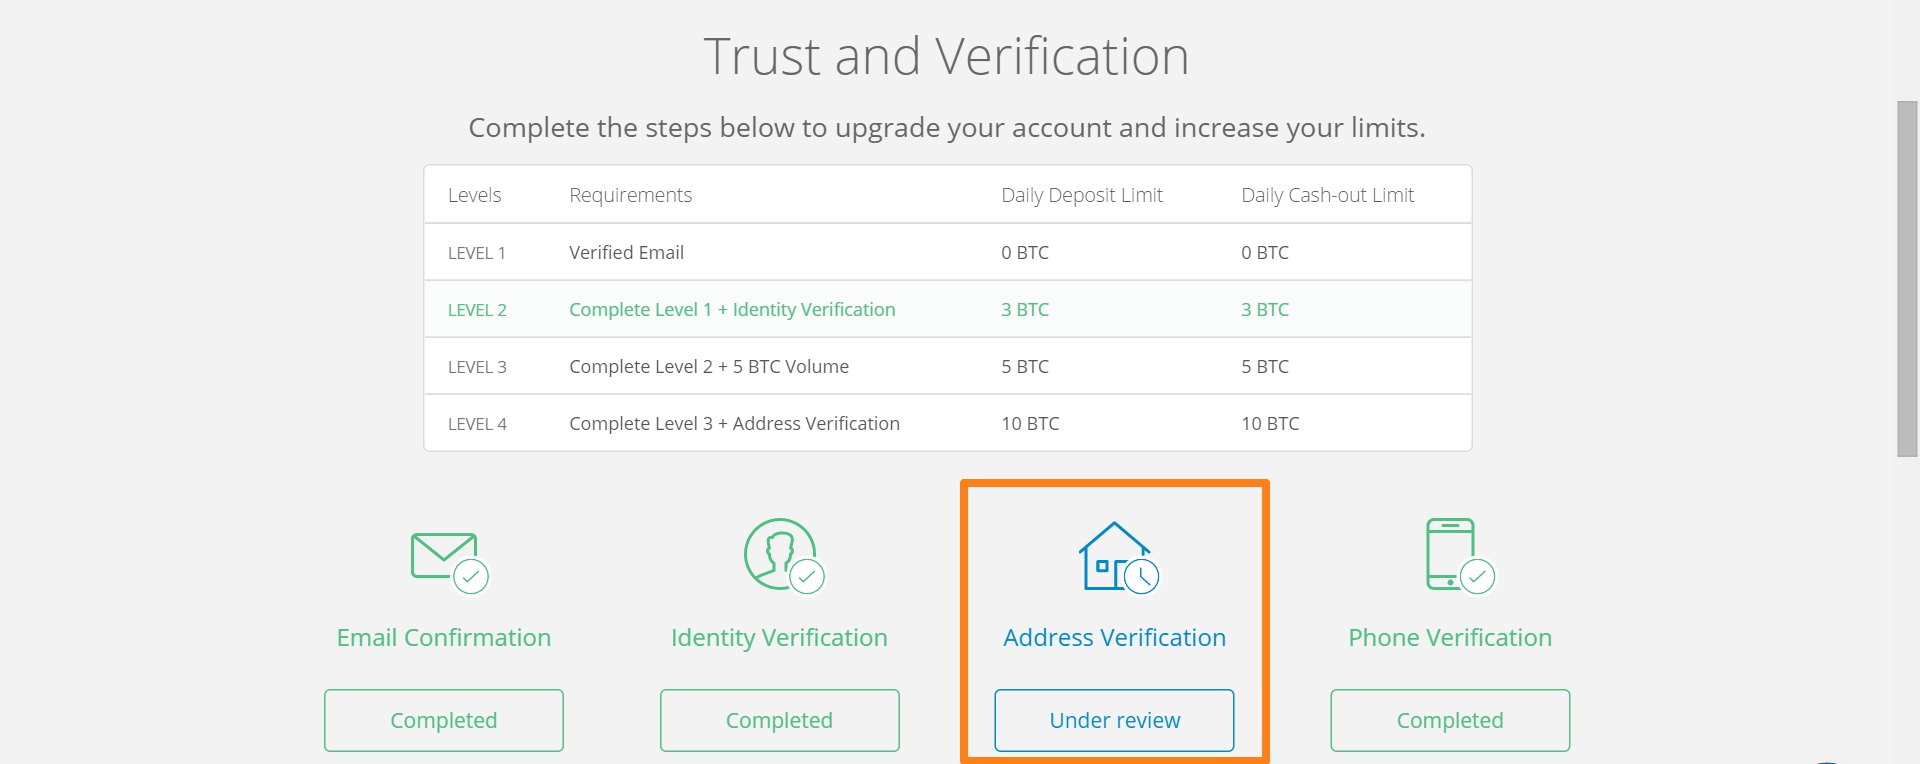Open the Identity Verification heading link
Viewport: 1920px width, 764px height.
coord(779,638)
